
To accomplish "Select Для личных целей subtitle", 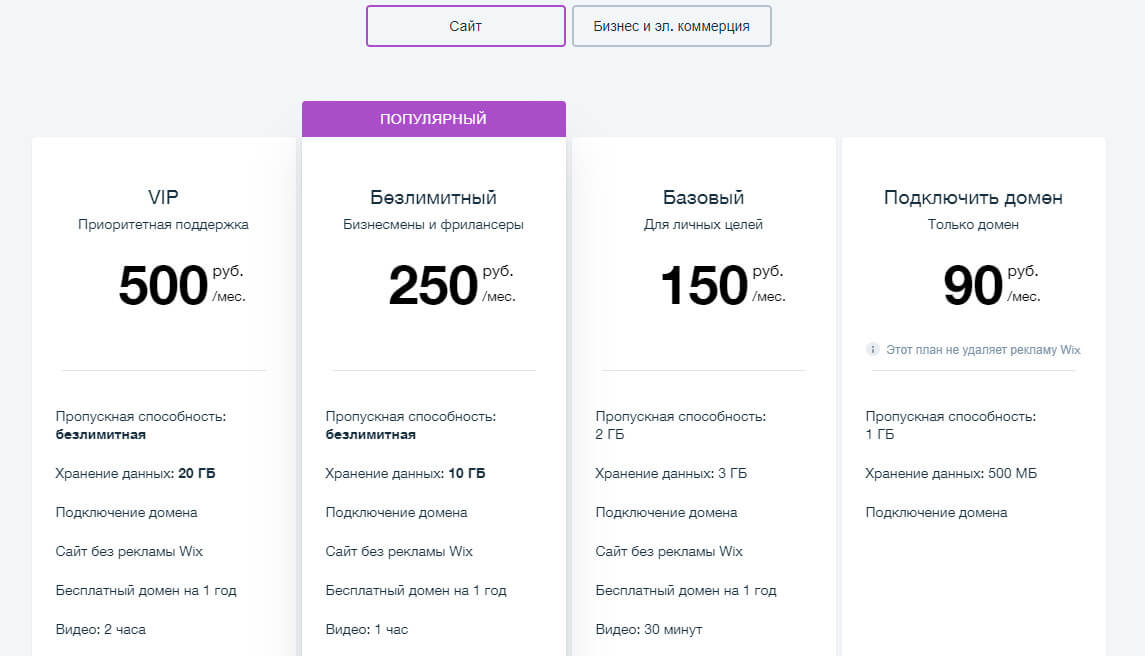I will pos(702,224).
